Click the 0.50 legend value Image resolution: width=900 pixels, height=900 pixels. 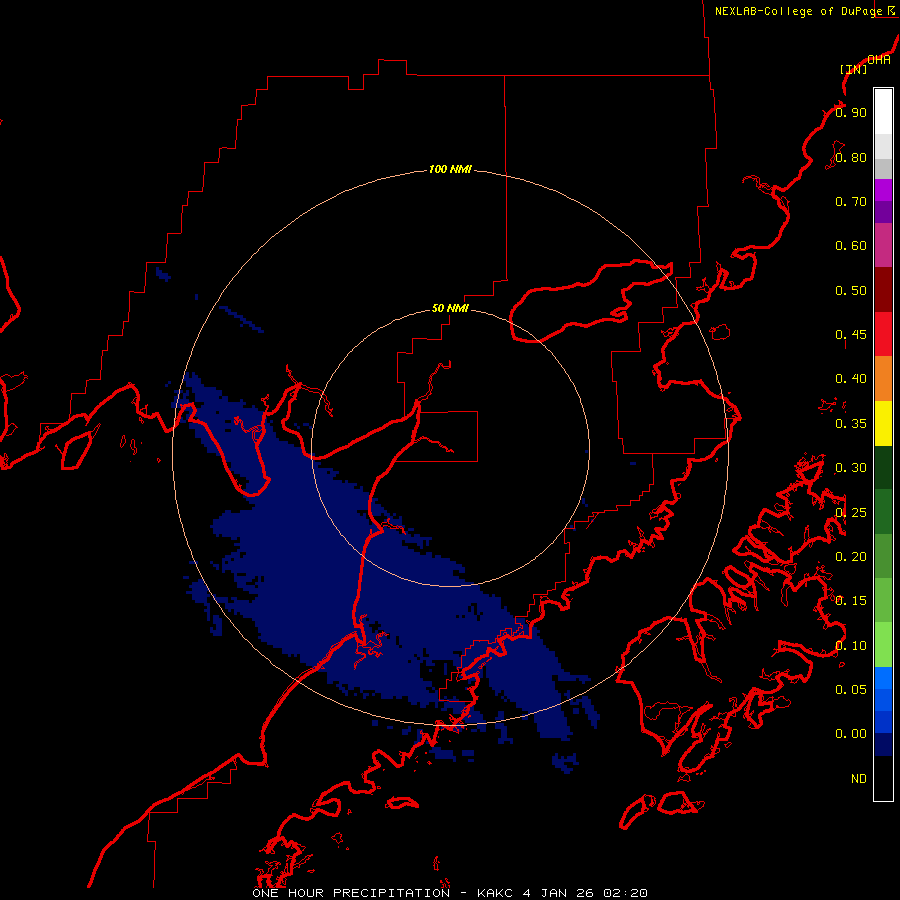[851, 290]
